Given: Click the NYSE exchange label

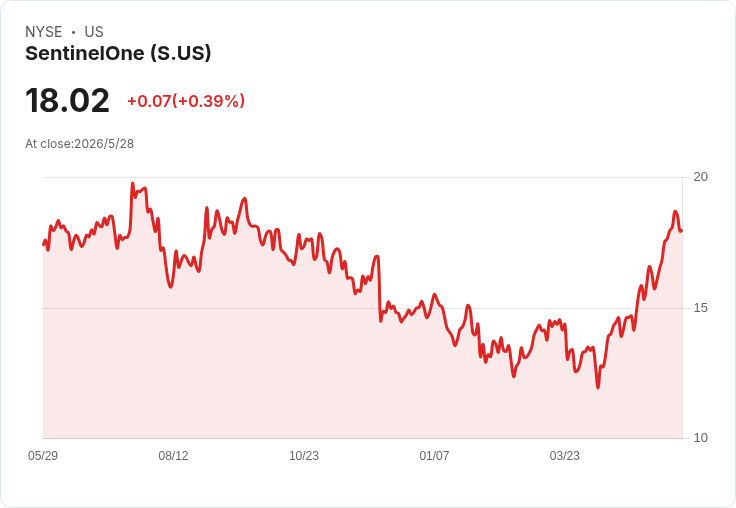Looking at the screenshot, I should (x=44, y=32).
